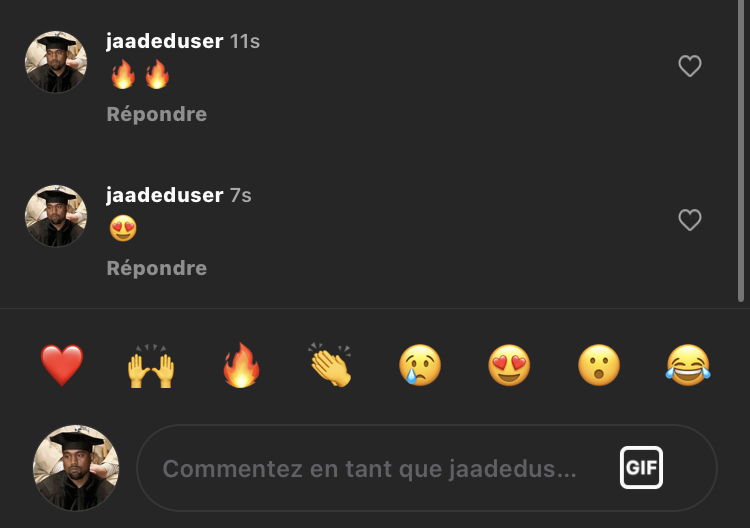Insert tears of joy emoji quick reaction
This screenshot has height=528, width=750.
pyautogui.click(x=688, y=365)
